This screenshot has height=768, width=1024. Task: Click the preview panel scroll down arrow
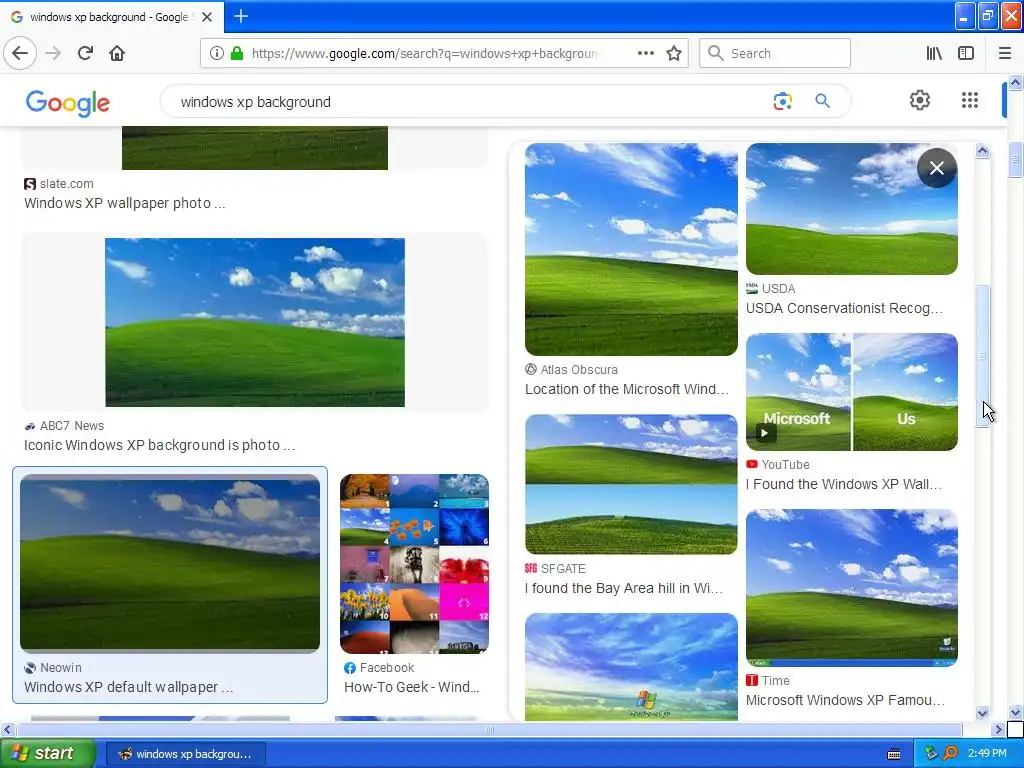point(983,713)
